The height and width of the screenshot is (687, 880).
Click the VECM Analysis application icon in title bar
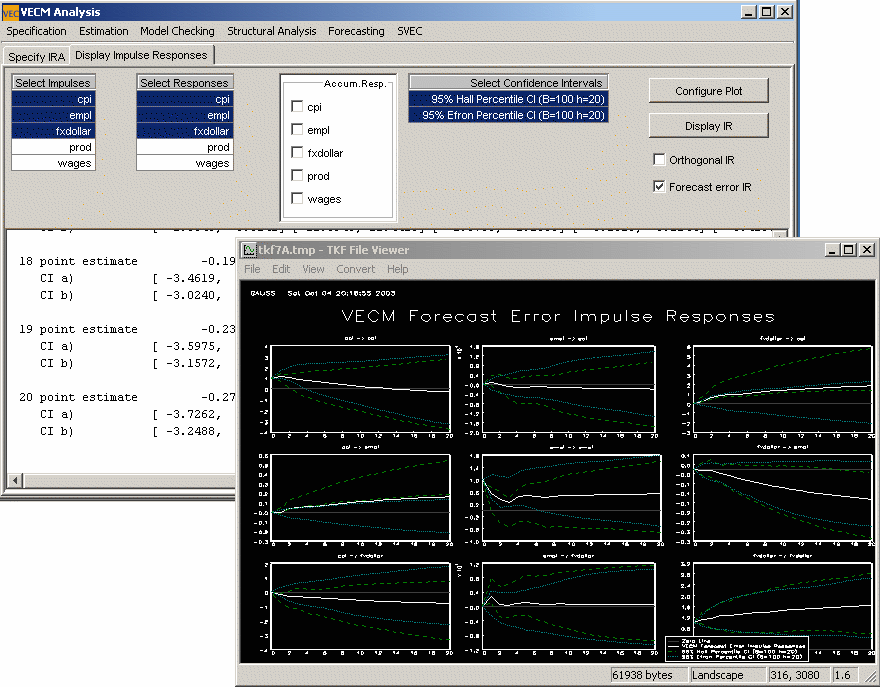click(x=11, y=11)
